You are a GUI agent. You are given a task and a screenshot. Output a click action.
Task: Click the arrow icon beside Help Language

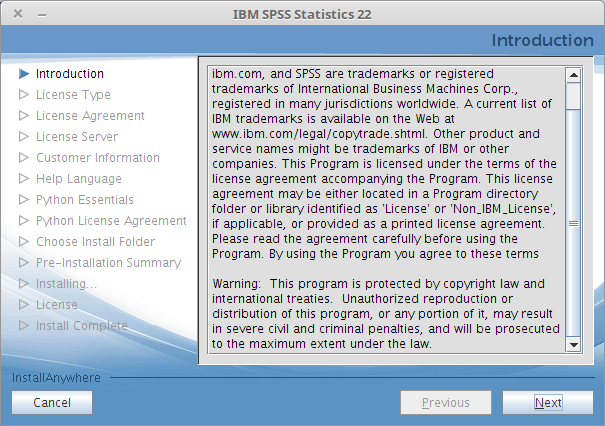point(24,179)
